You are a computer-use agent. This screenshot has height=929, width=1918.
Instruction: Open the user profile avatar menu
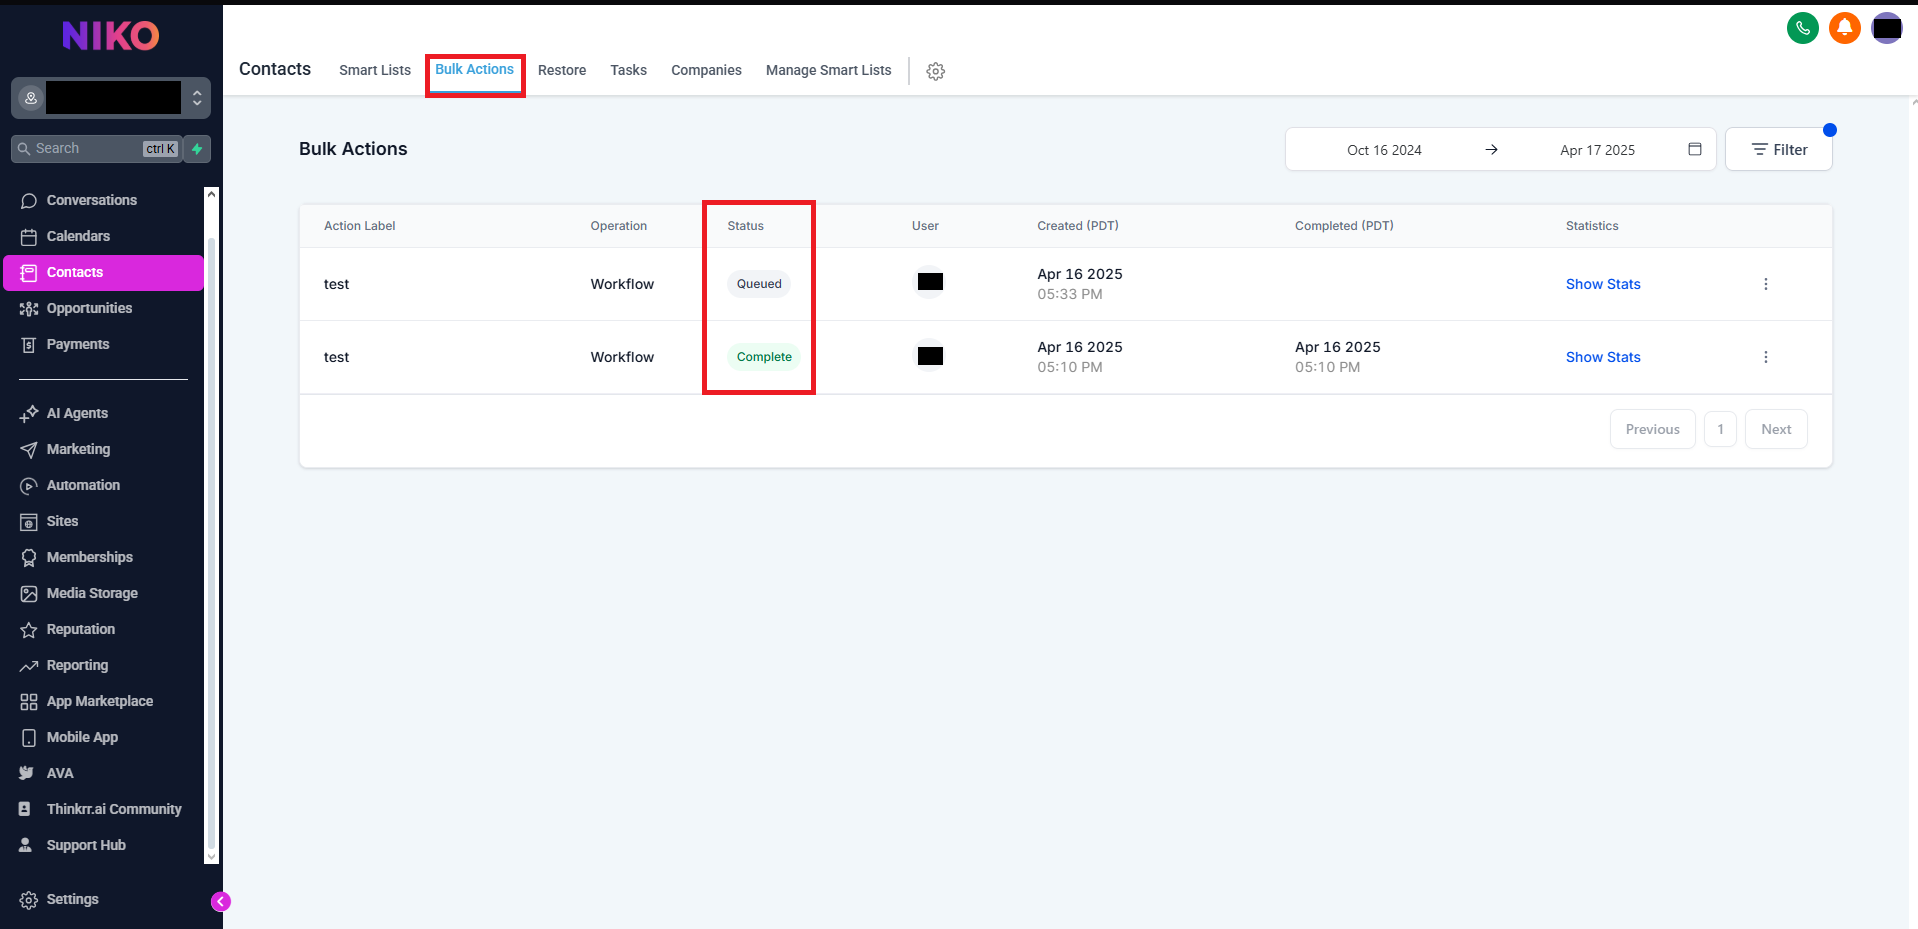[x=1886, y=28]
